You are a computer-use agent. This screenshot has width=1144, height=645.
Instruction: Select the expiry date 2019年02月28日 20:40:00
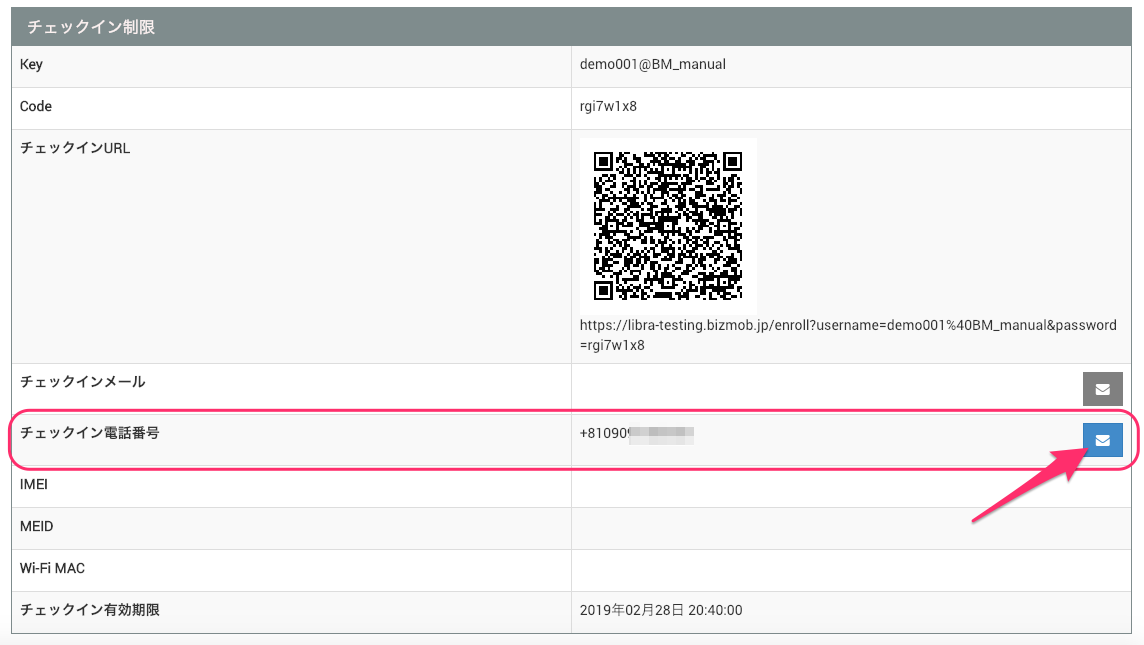pyautogui.click(x=660, y=610)
